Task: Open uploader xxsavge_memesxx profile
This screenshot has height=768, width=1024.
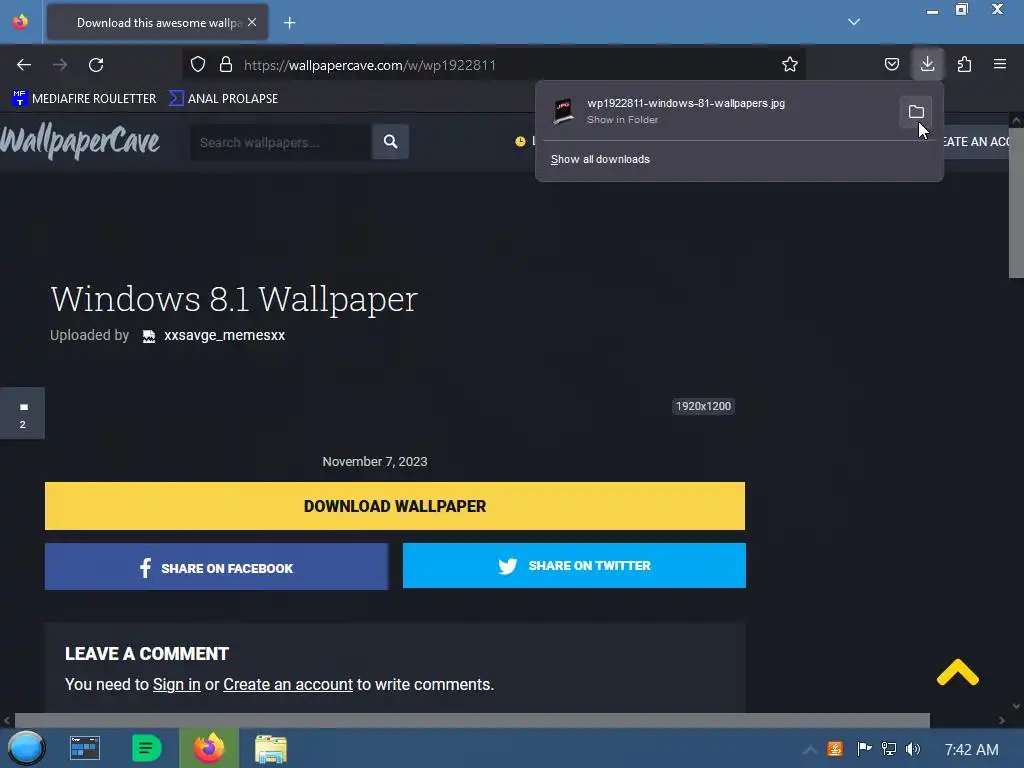Action: click(225, 335)
